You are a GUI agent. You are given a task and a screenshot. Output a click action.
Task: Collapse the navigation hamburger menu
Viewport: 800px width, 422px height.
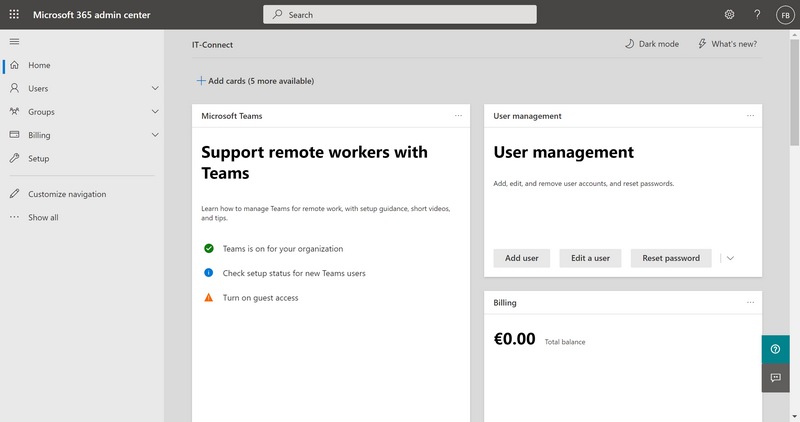coord(14,41)
